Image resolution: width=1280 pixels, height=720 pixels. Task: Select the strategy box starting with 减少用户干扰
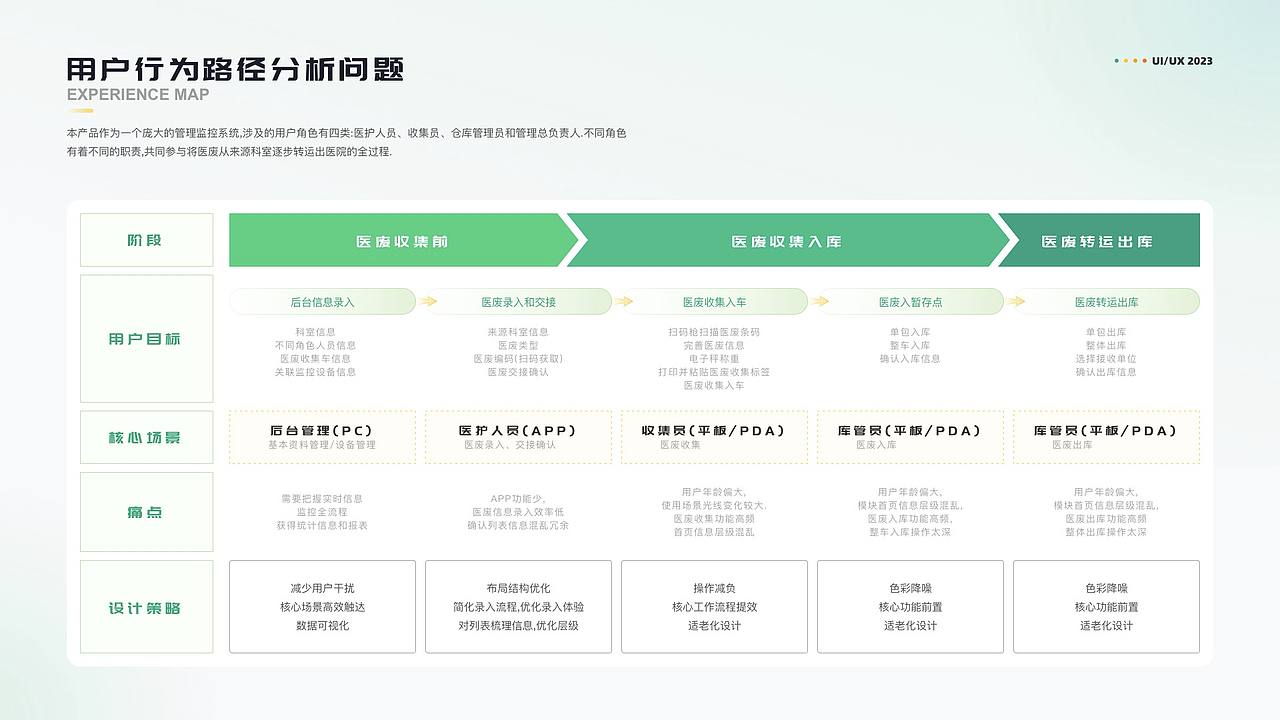[x=322, y=607]
